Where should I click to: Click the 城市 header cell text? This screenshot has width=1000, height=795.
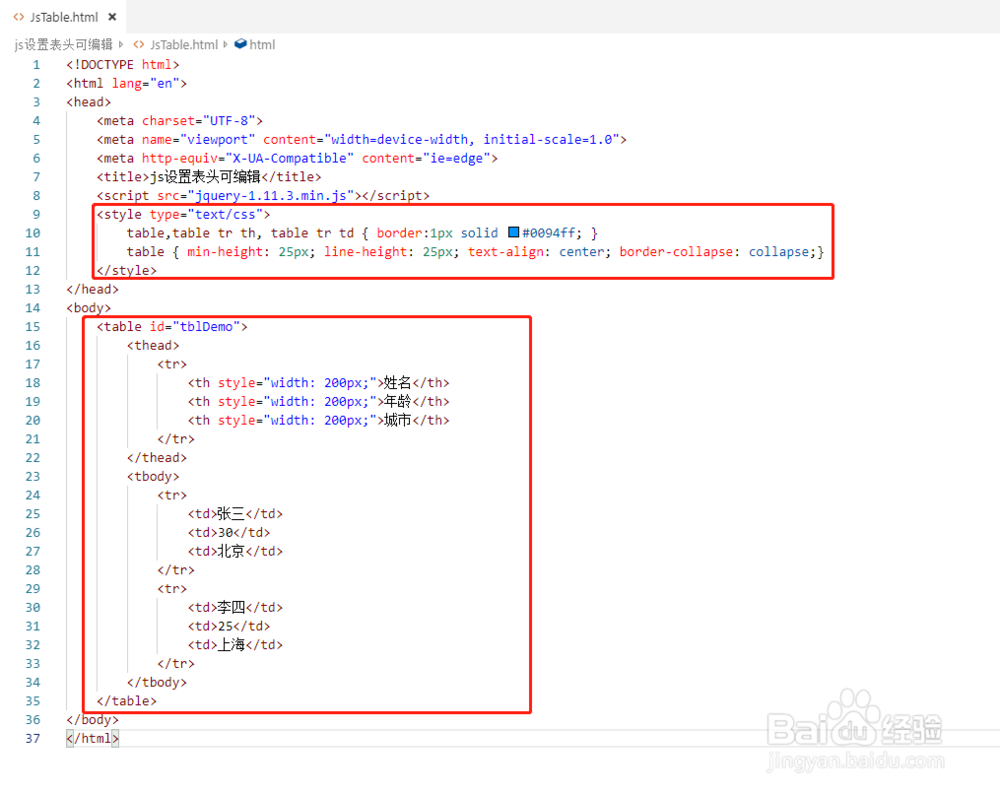pos(397,420)
